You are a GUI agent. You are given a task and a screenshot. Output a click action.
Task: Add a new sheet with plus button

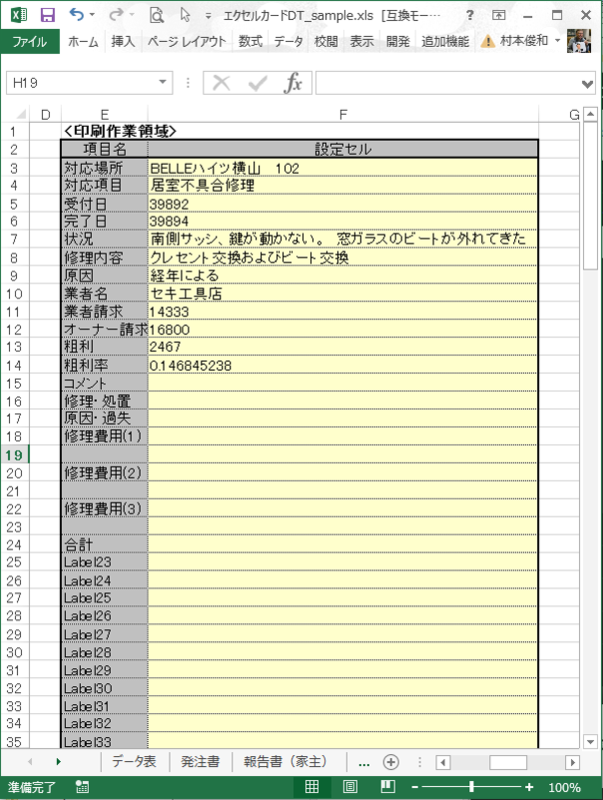(x=391, y=762)
